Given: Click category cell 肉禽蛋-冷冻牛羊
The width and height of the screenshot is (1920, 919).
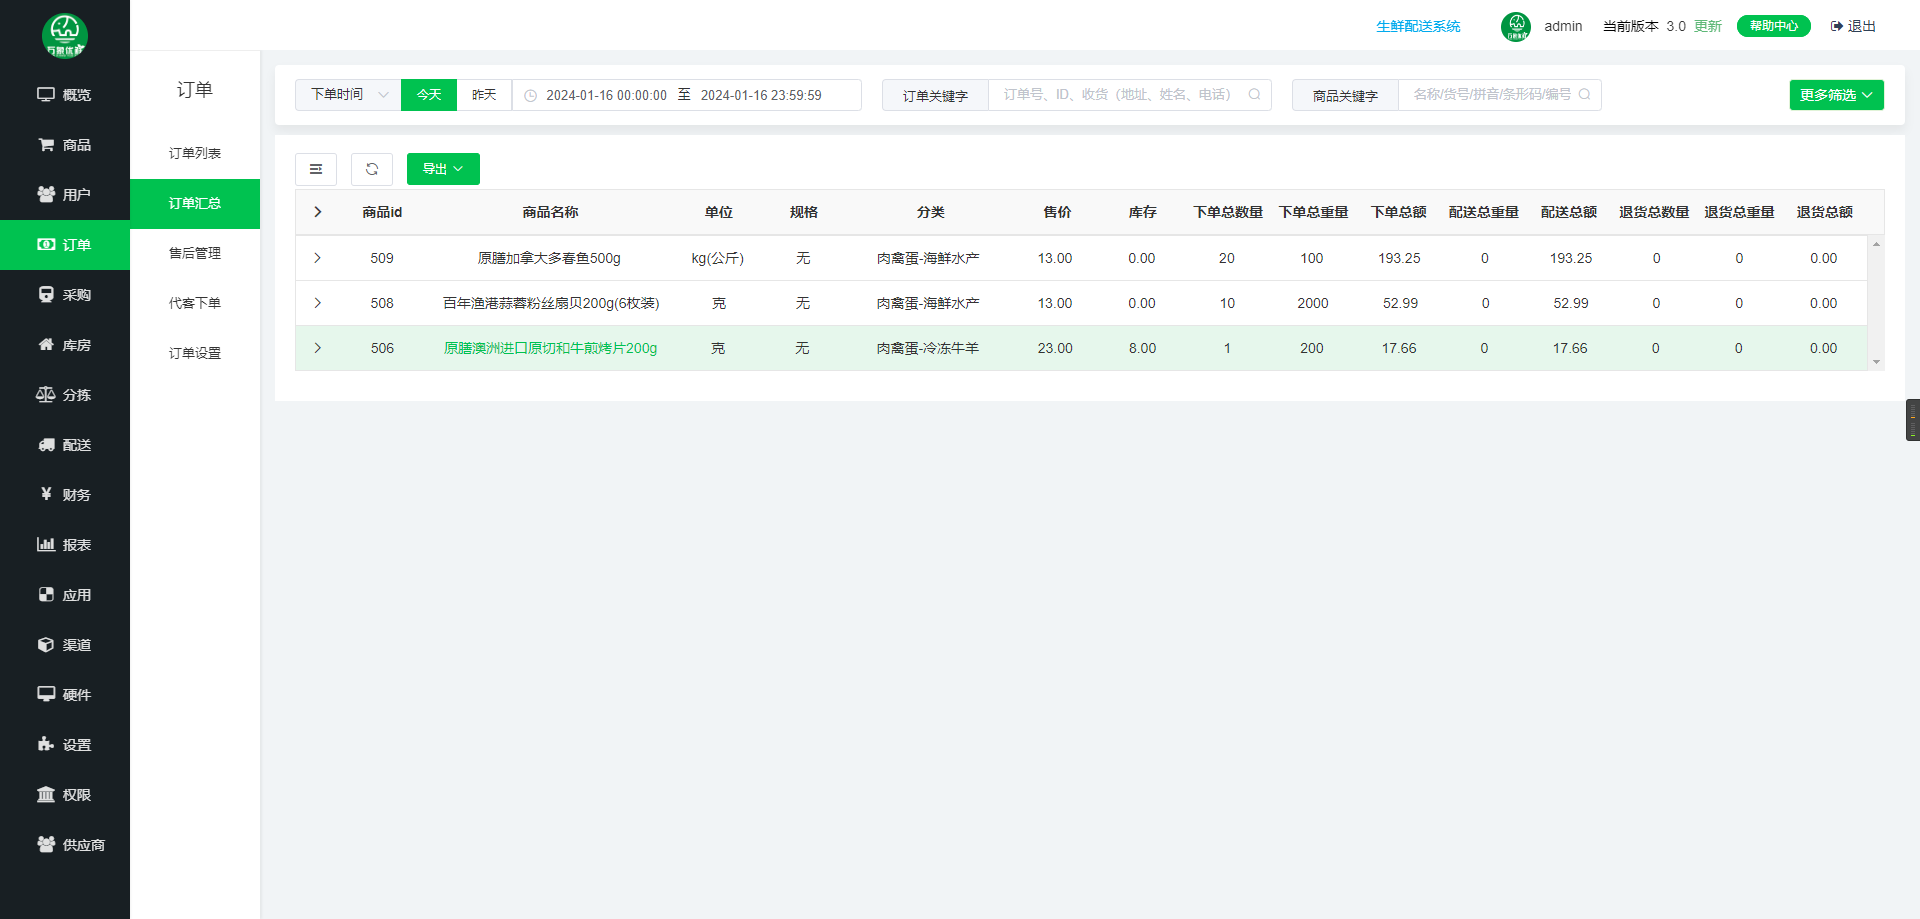Looking at the screenshot, I should (928, 348).
